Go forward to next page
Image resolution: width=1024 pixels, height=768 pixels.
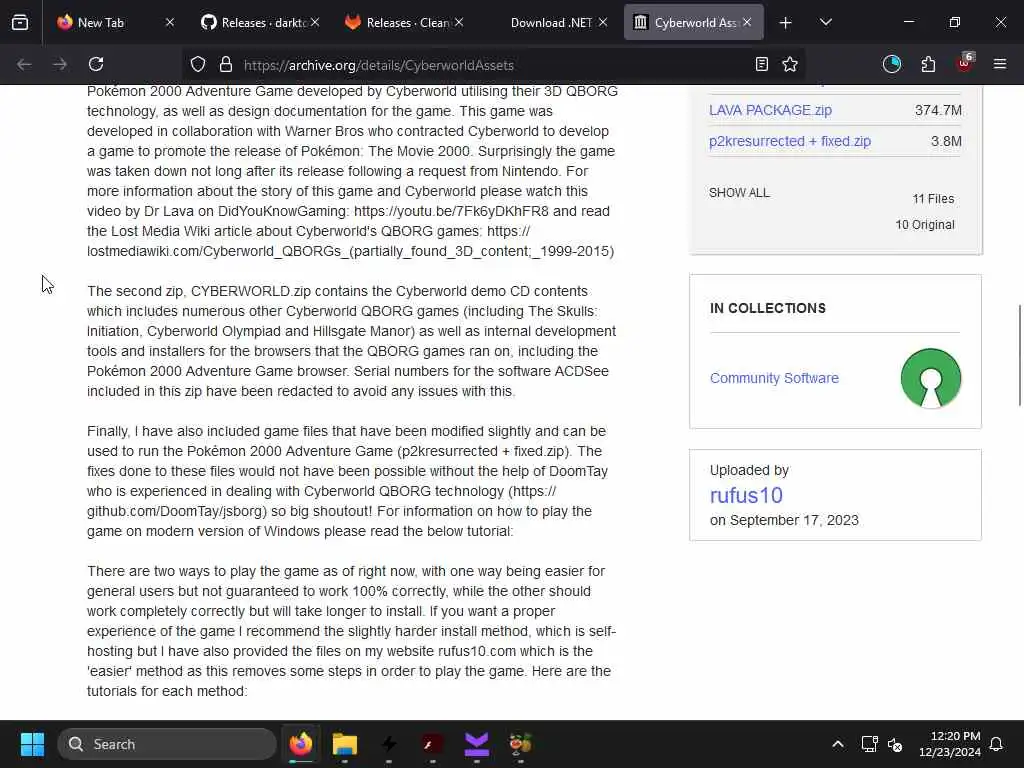coord(60,64)
